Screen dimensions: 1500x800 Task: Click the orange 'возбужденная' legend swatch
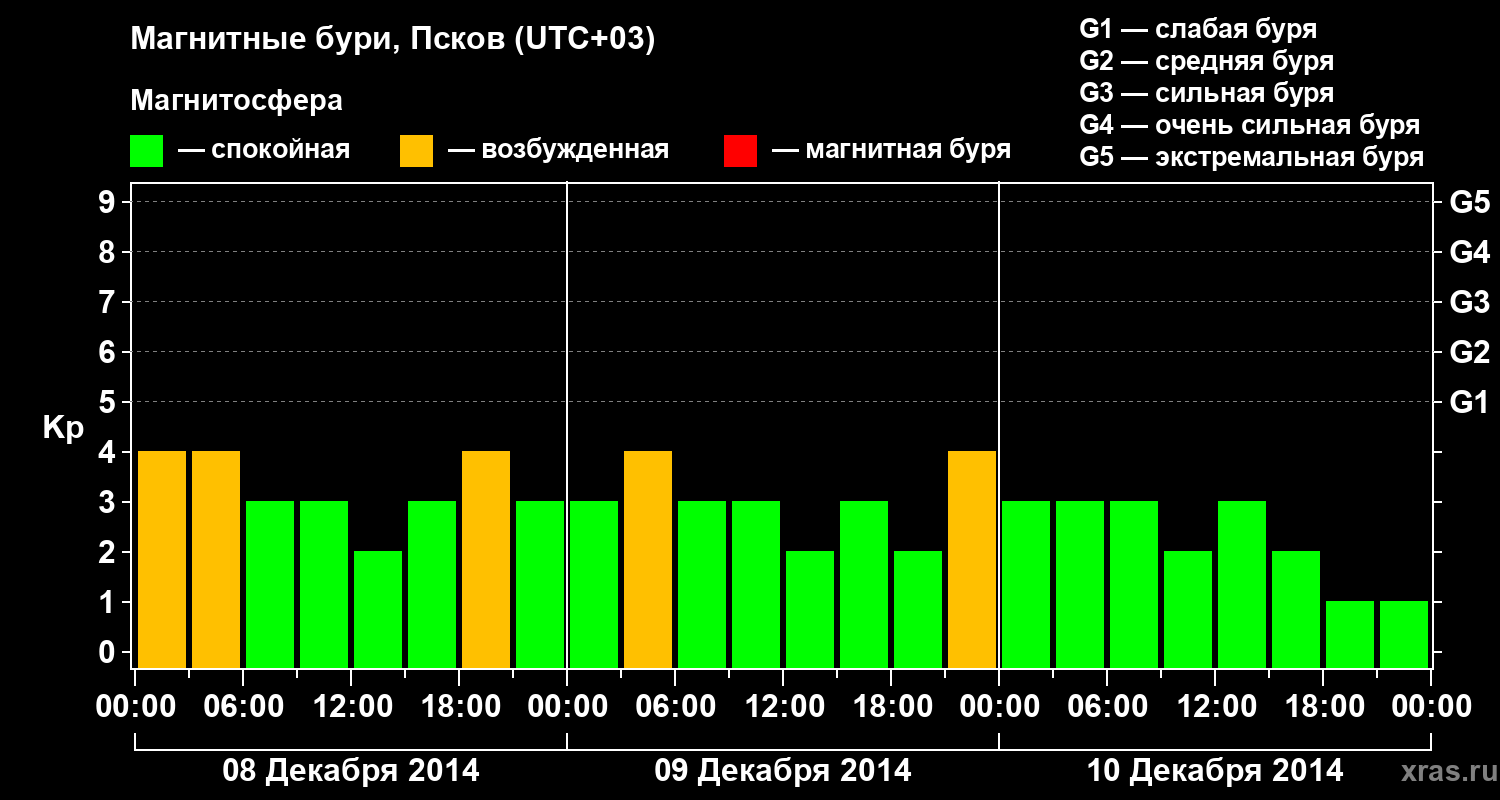click(417, 150)
